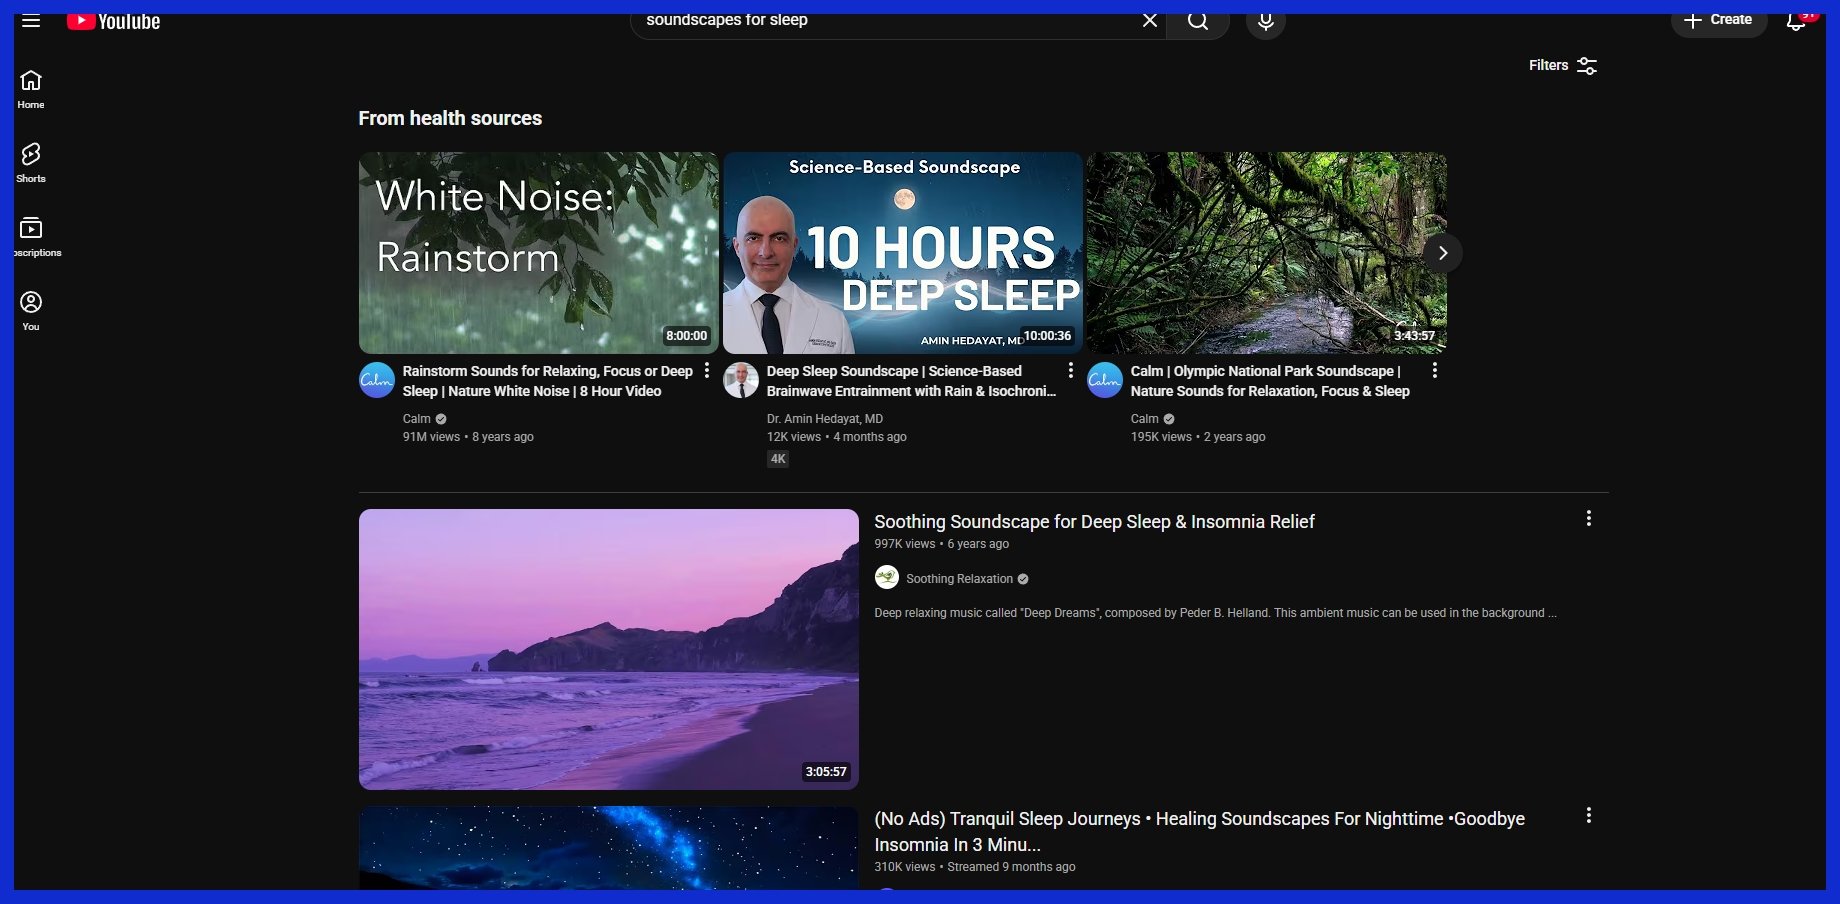Go to Home in sidebar
This screenshot has height=904, width=1840.
coord(31,89)
